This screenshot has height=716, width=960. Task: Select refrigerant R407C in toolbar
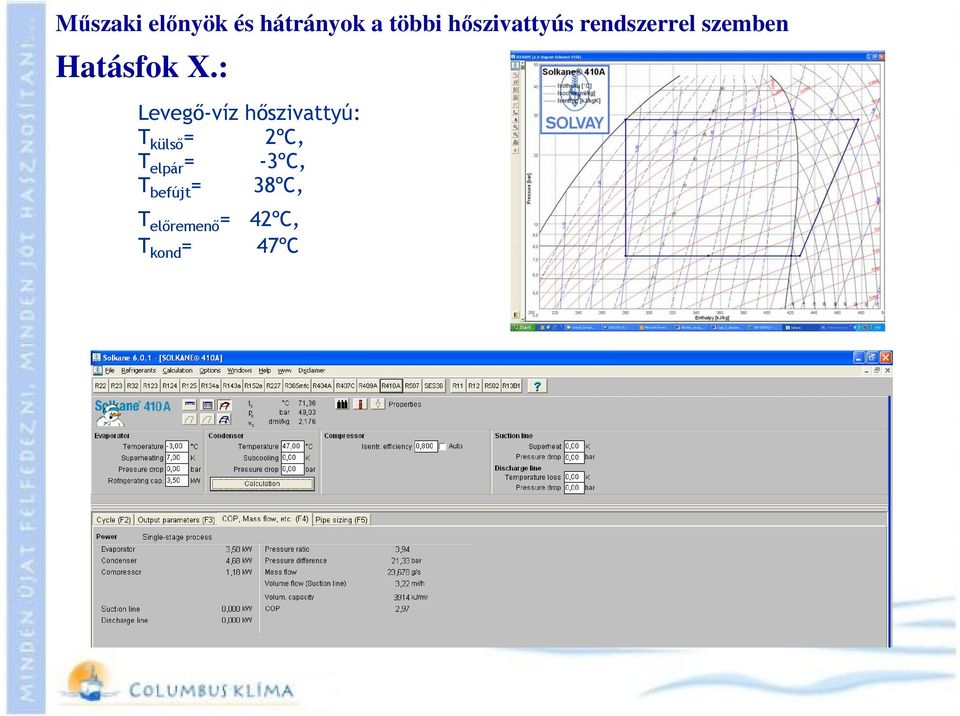(x=345, y=386)
